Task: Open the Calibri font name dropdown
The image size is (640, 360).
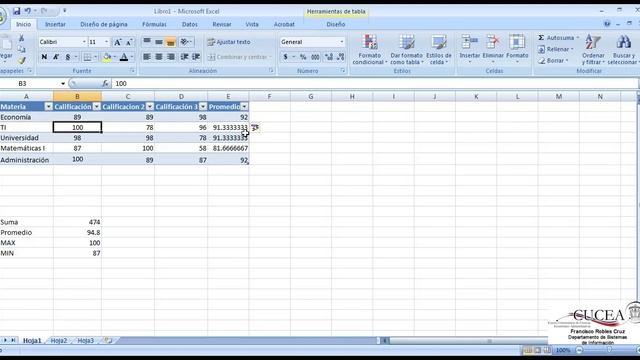Action: pos(84,42)
